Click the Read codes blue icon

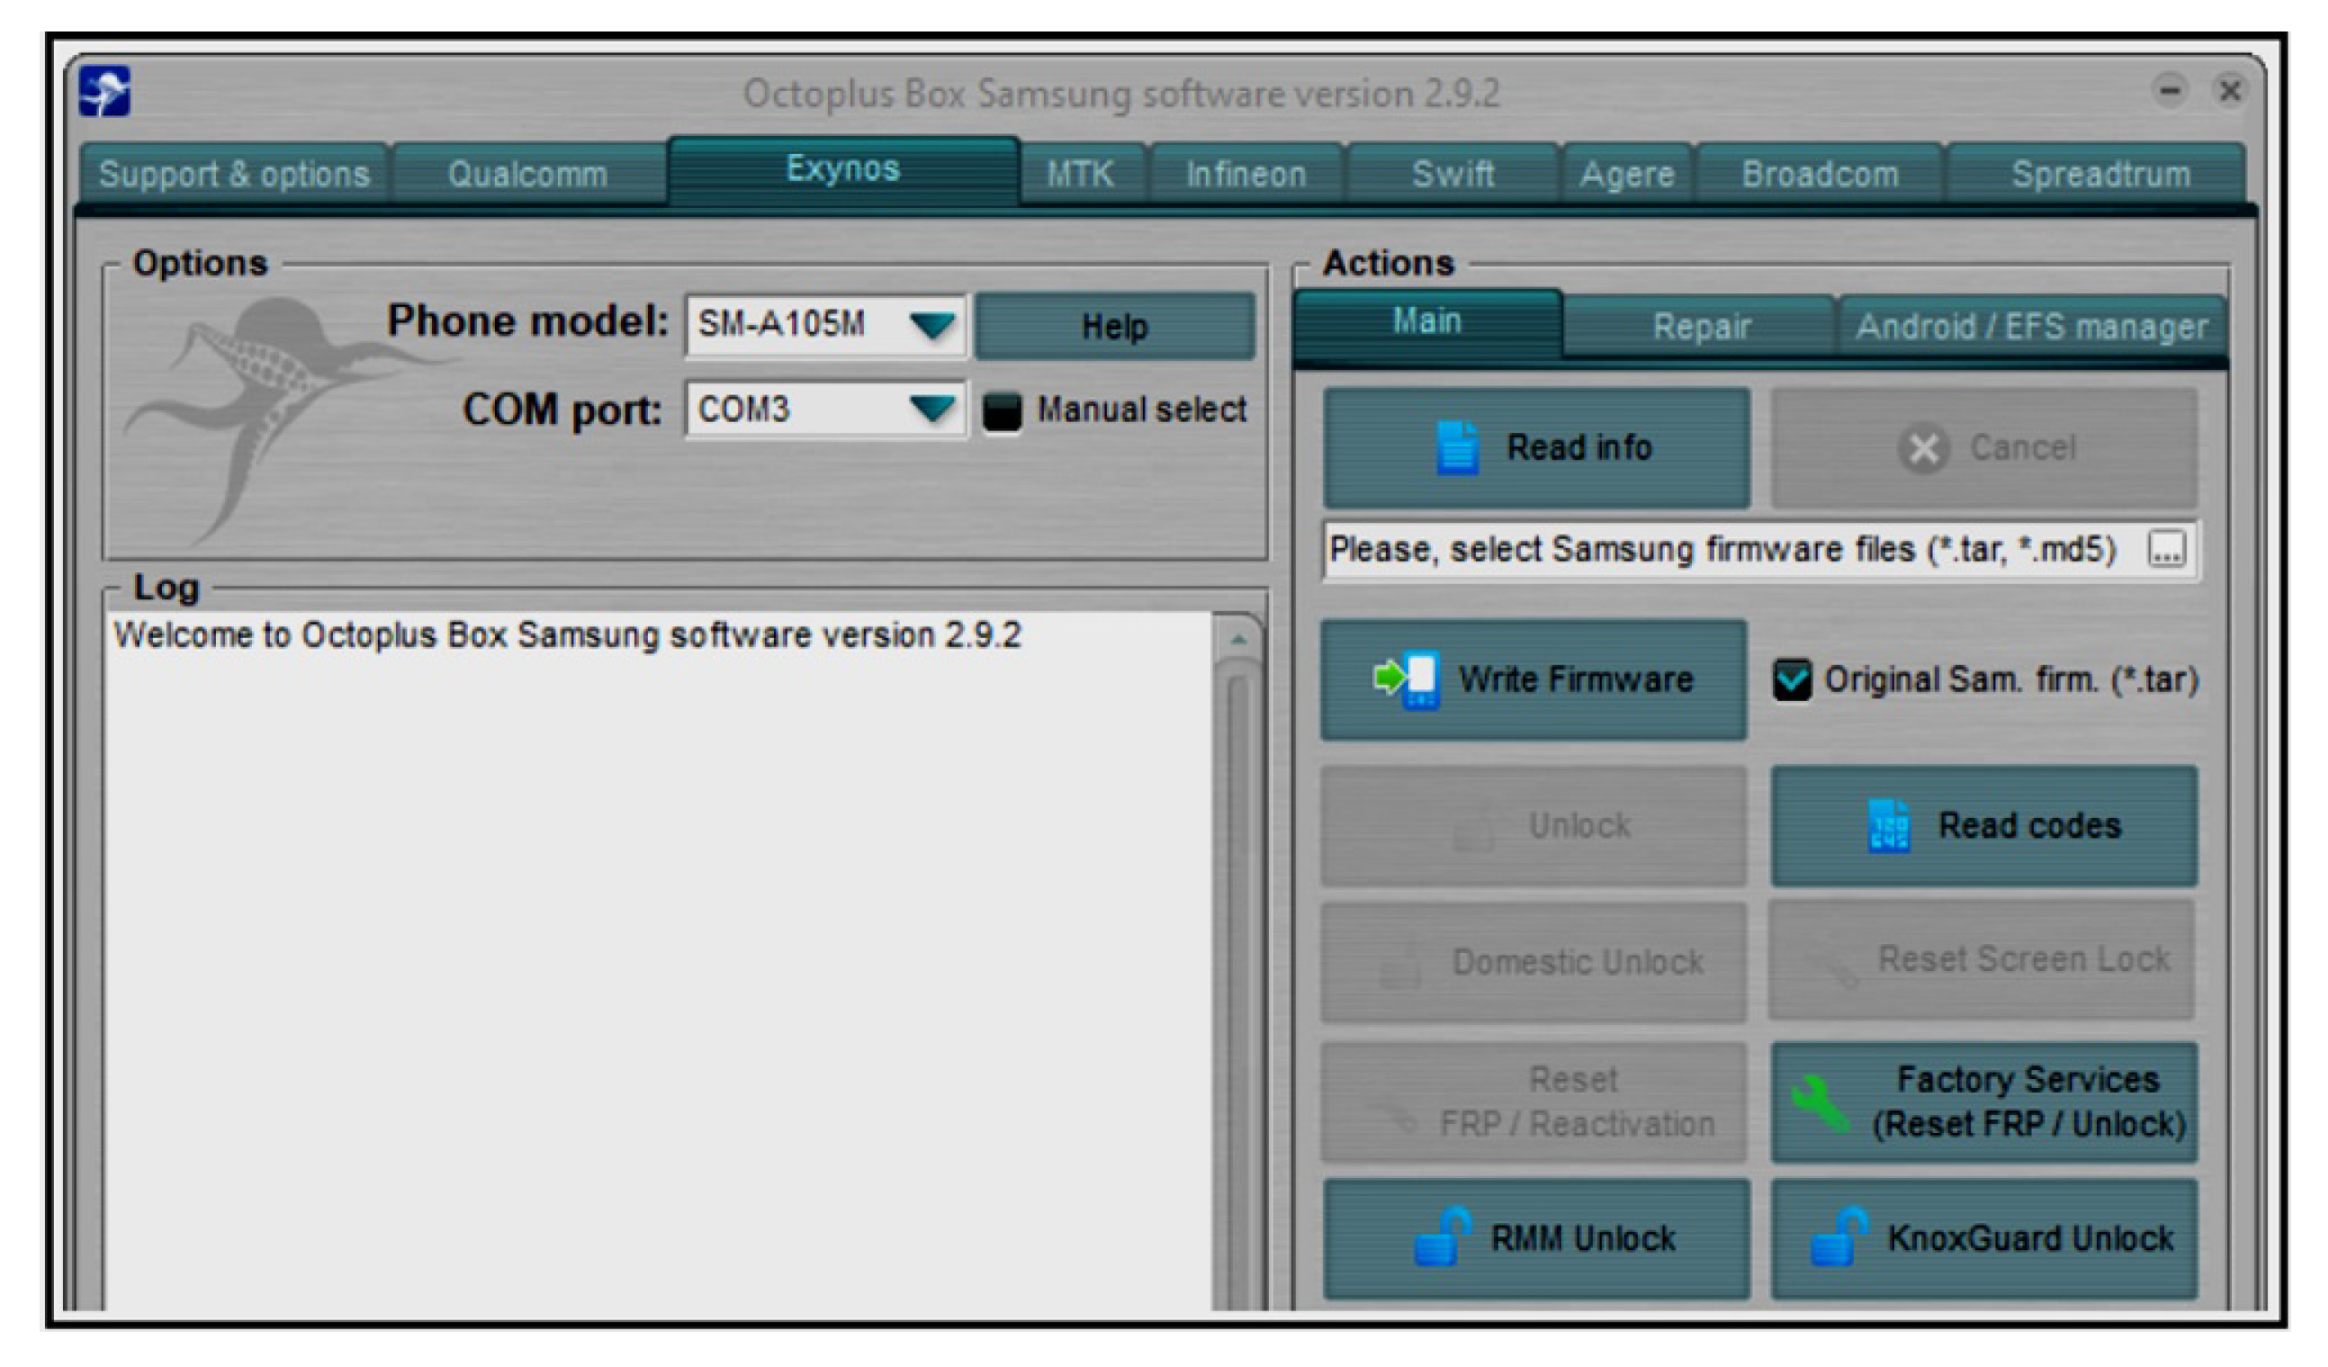pyautogui.click(x=1888, y=826)
